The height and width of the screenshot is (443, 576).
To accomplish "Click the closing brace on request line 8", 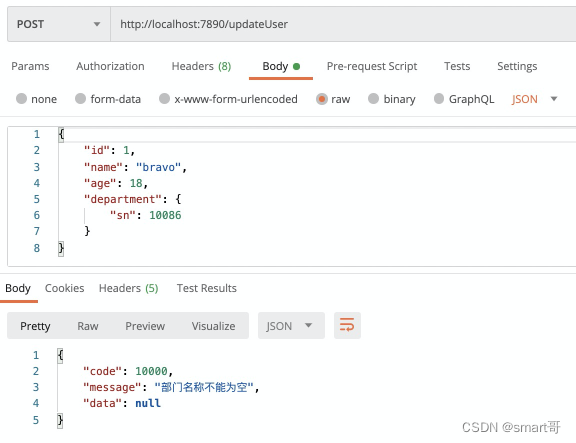I will coord(61,248).
